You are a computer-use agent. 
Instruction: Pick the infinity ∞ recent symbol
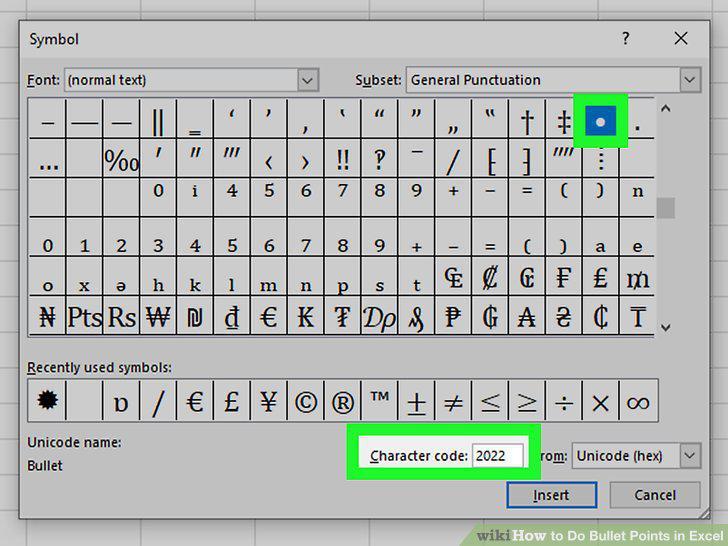point(638,401)
